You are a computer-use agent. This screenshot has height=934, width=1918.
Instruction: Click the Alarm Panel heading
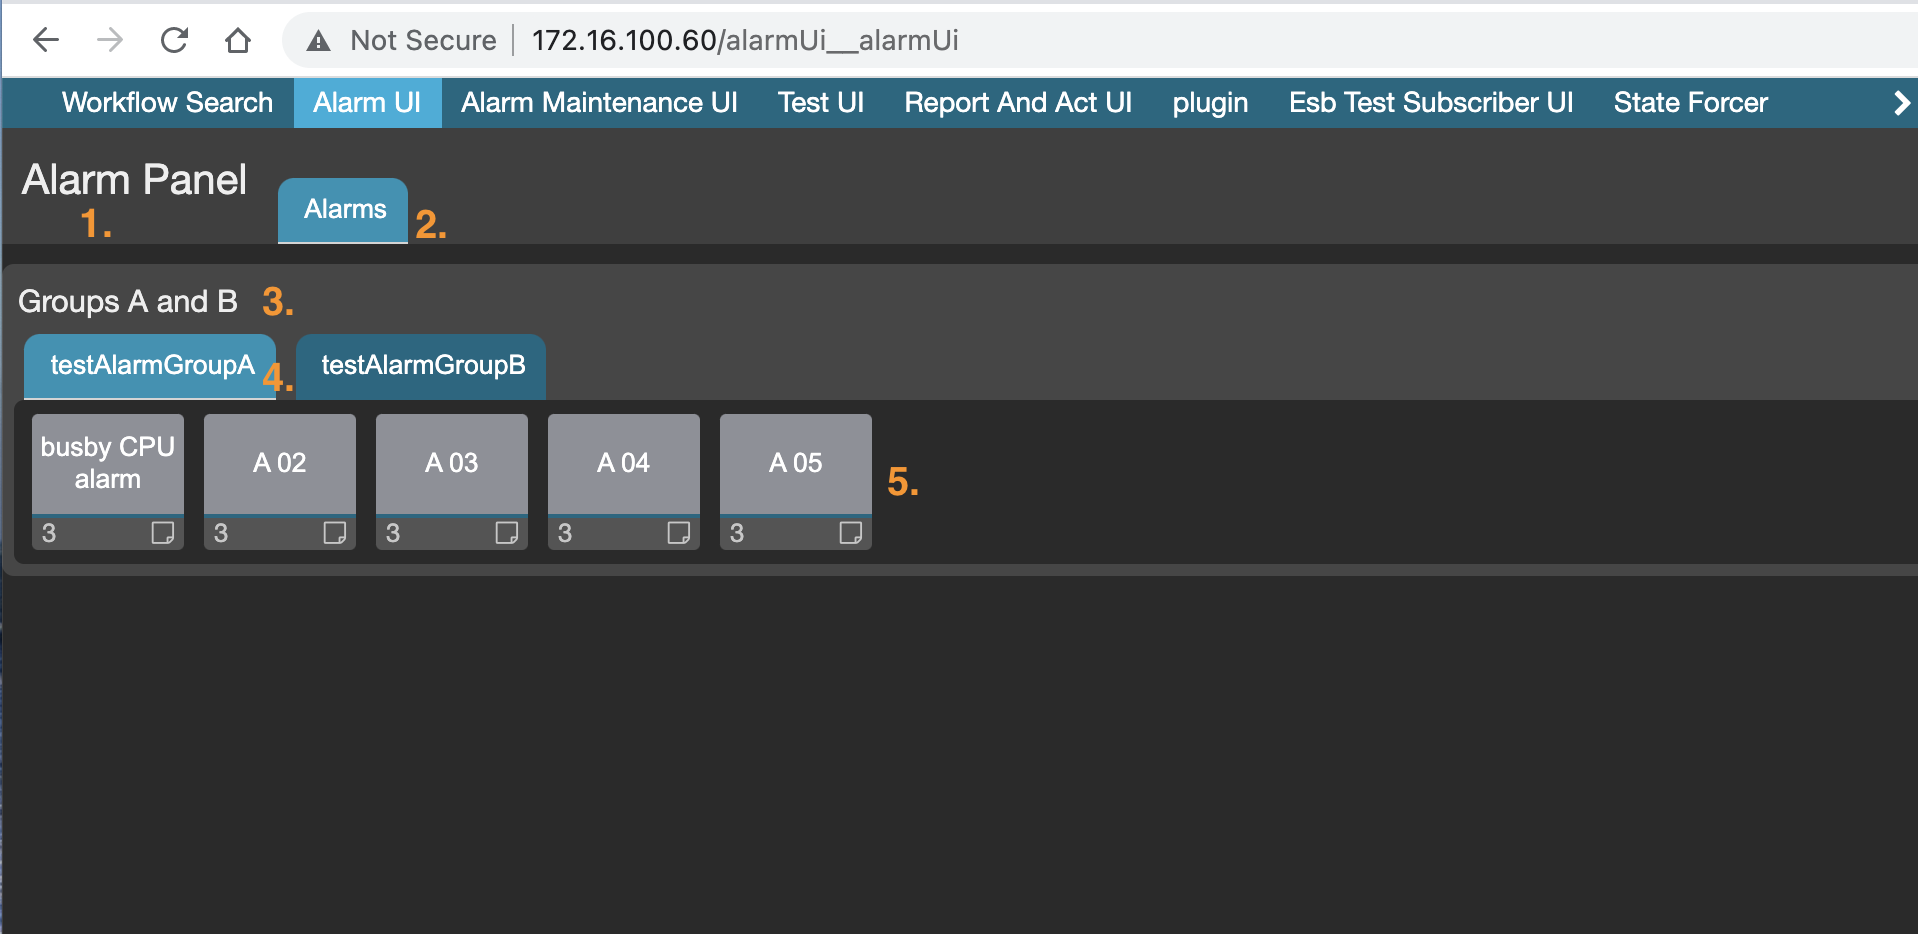tap(134, 180)
